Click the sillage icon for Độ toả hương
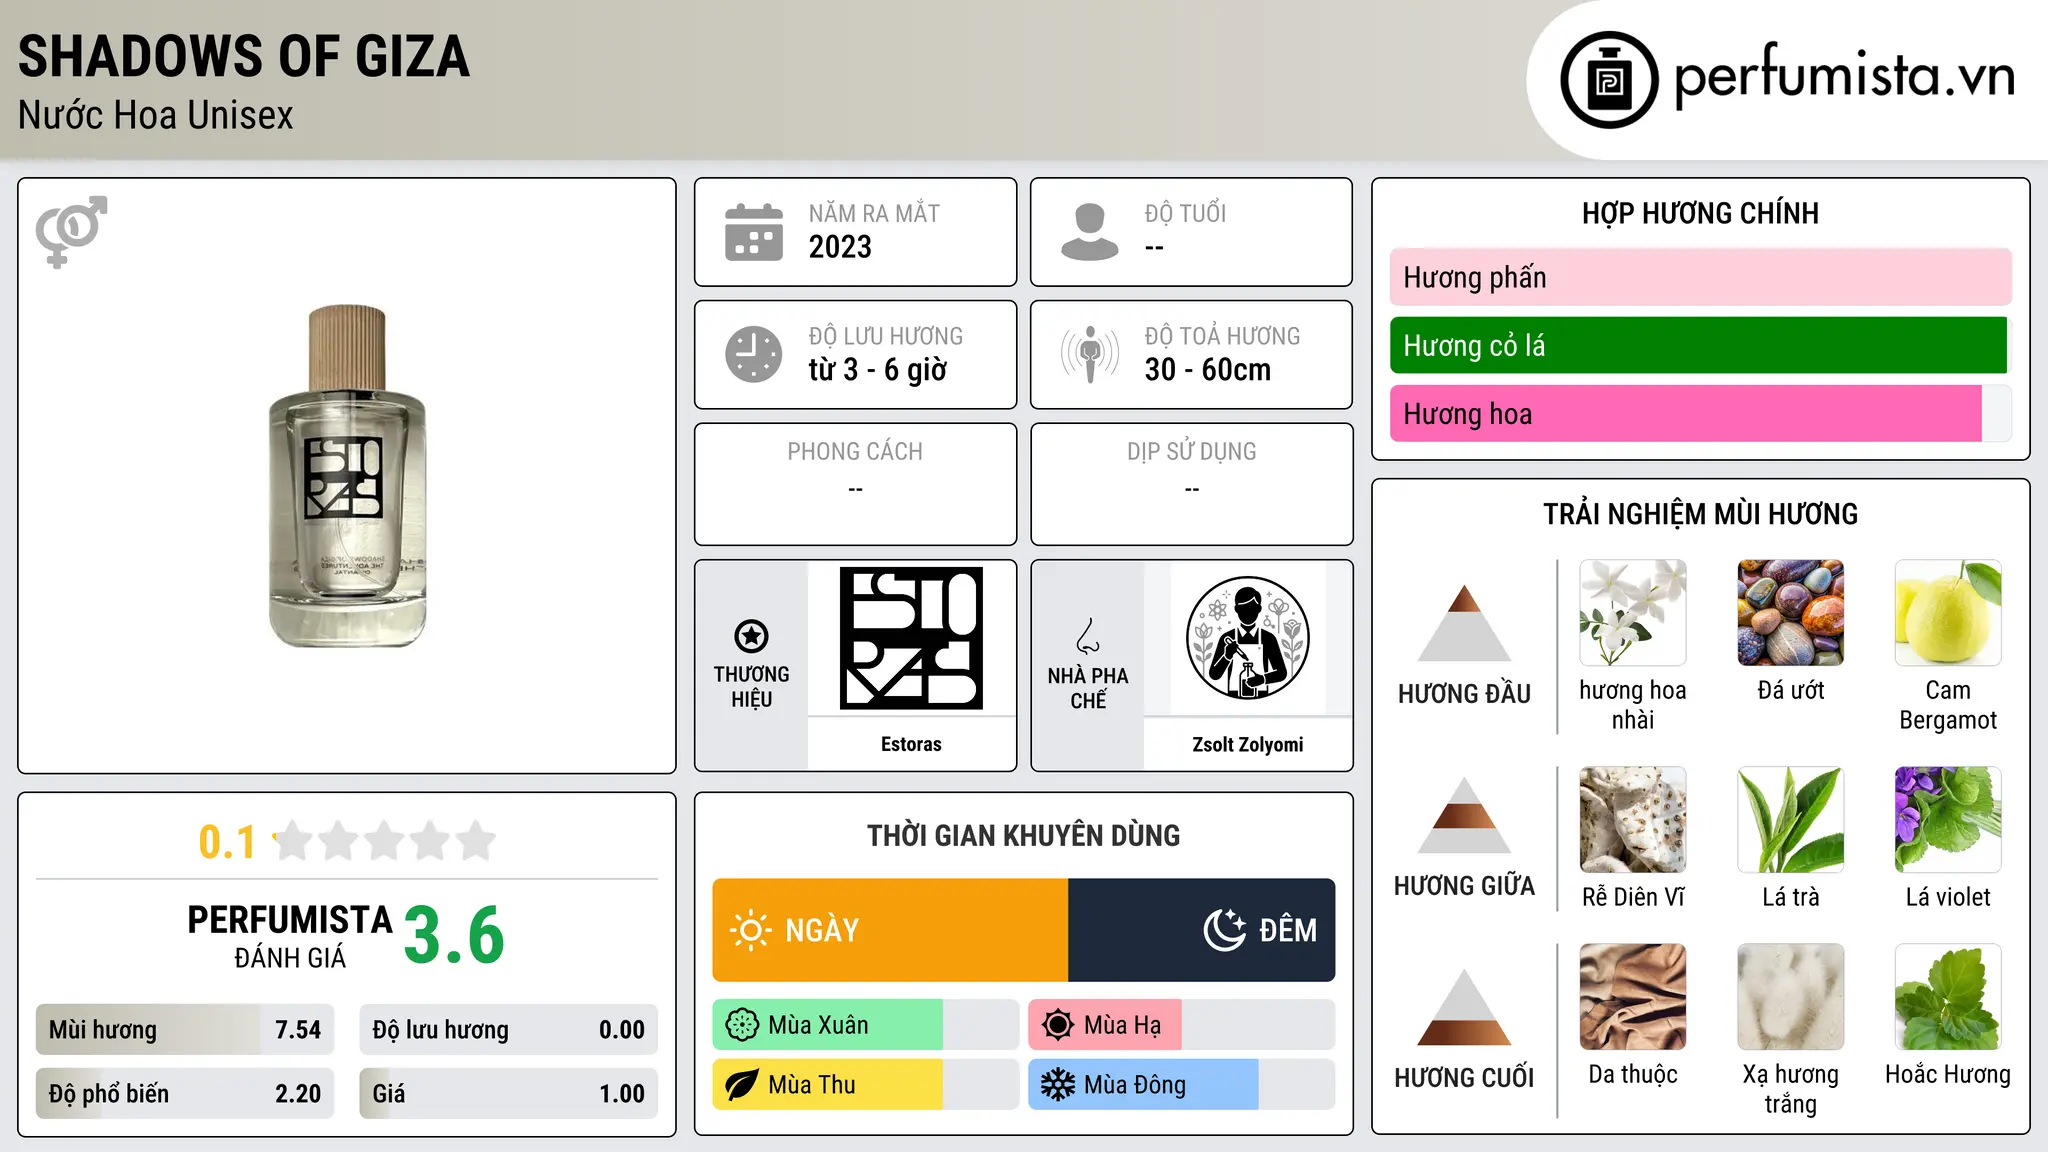The height and width of the screenshot is (1152, 2048). (x=1089, y=354)
